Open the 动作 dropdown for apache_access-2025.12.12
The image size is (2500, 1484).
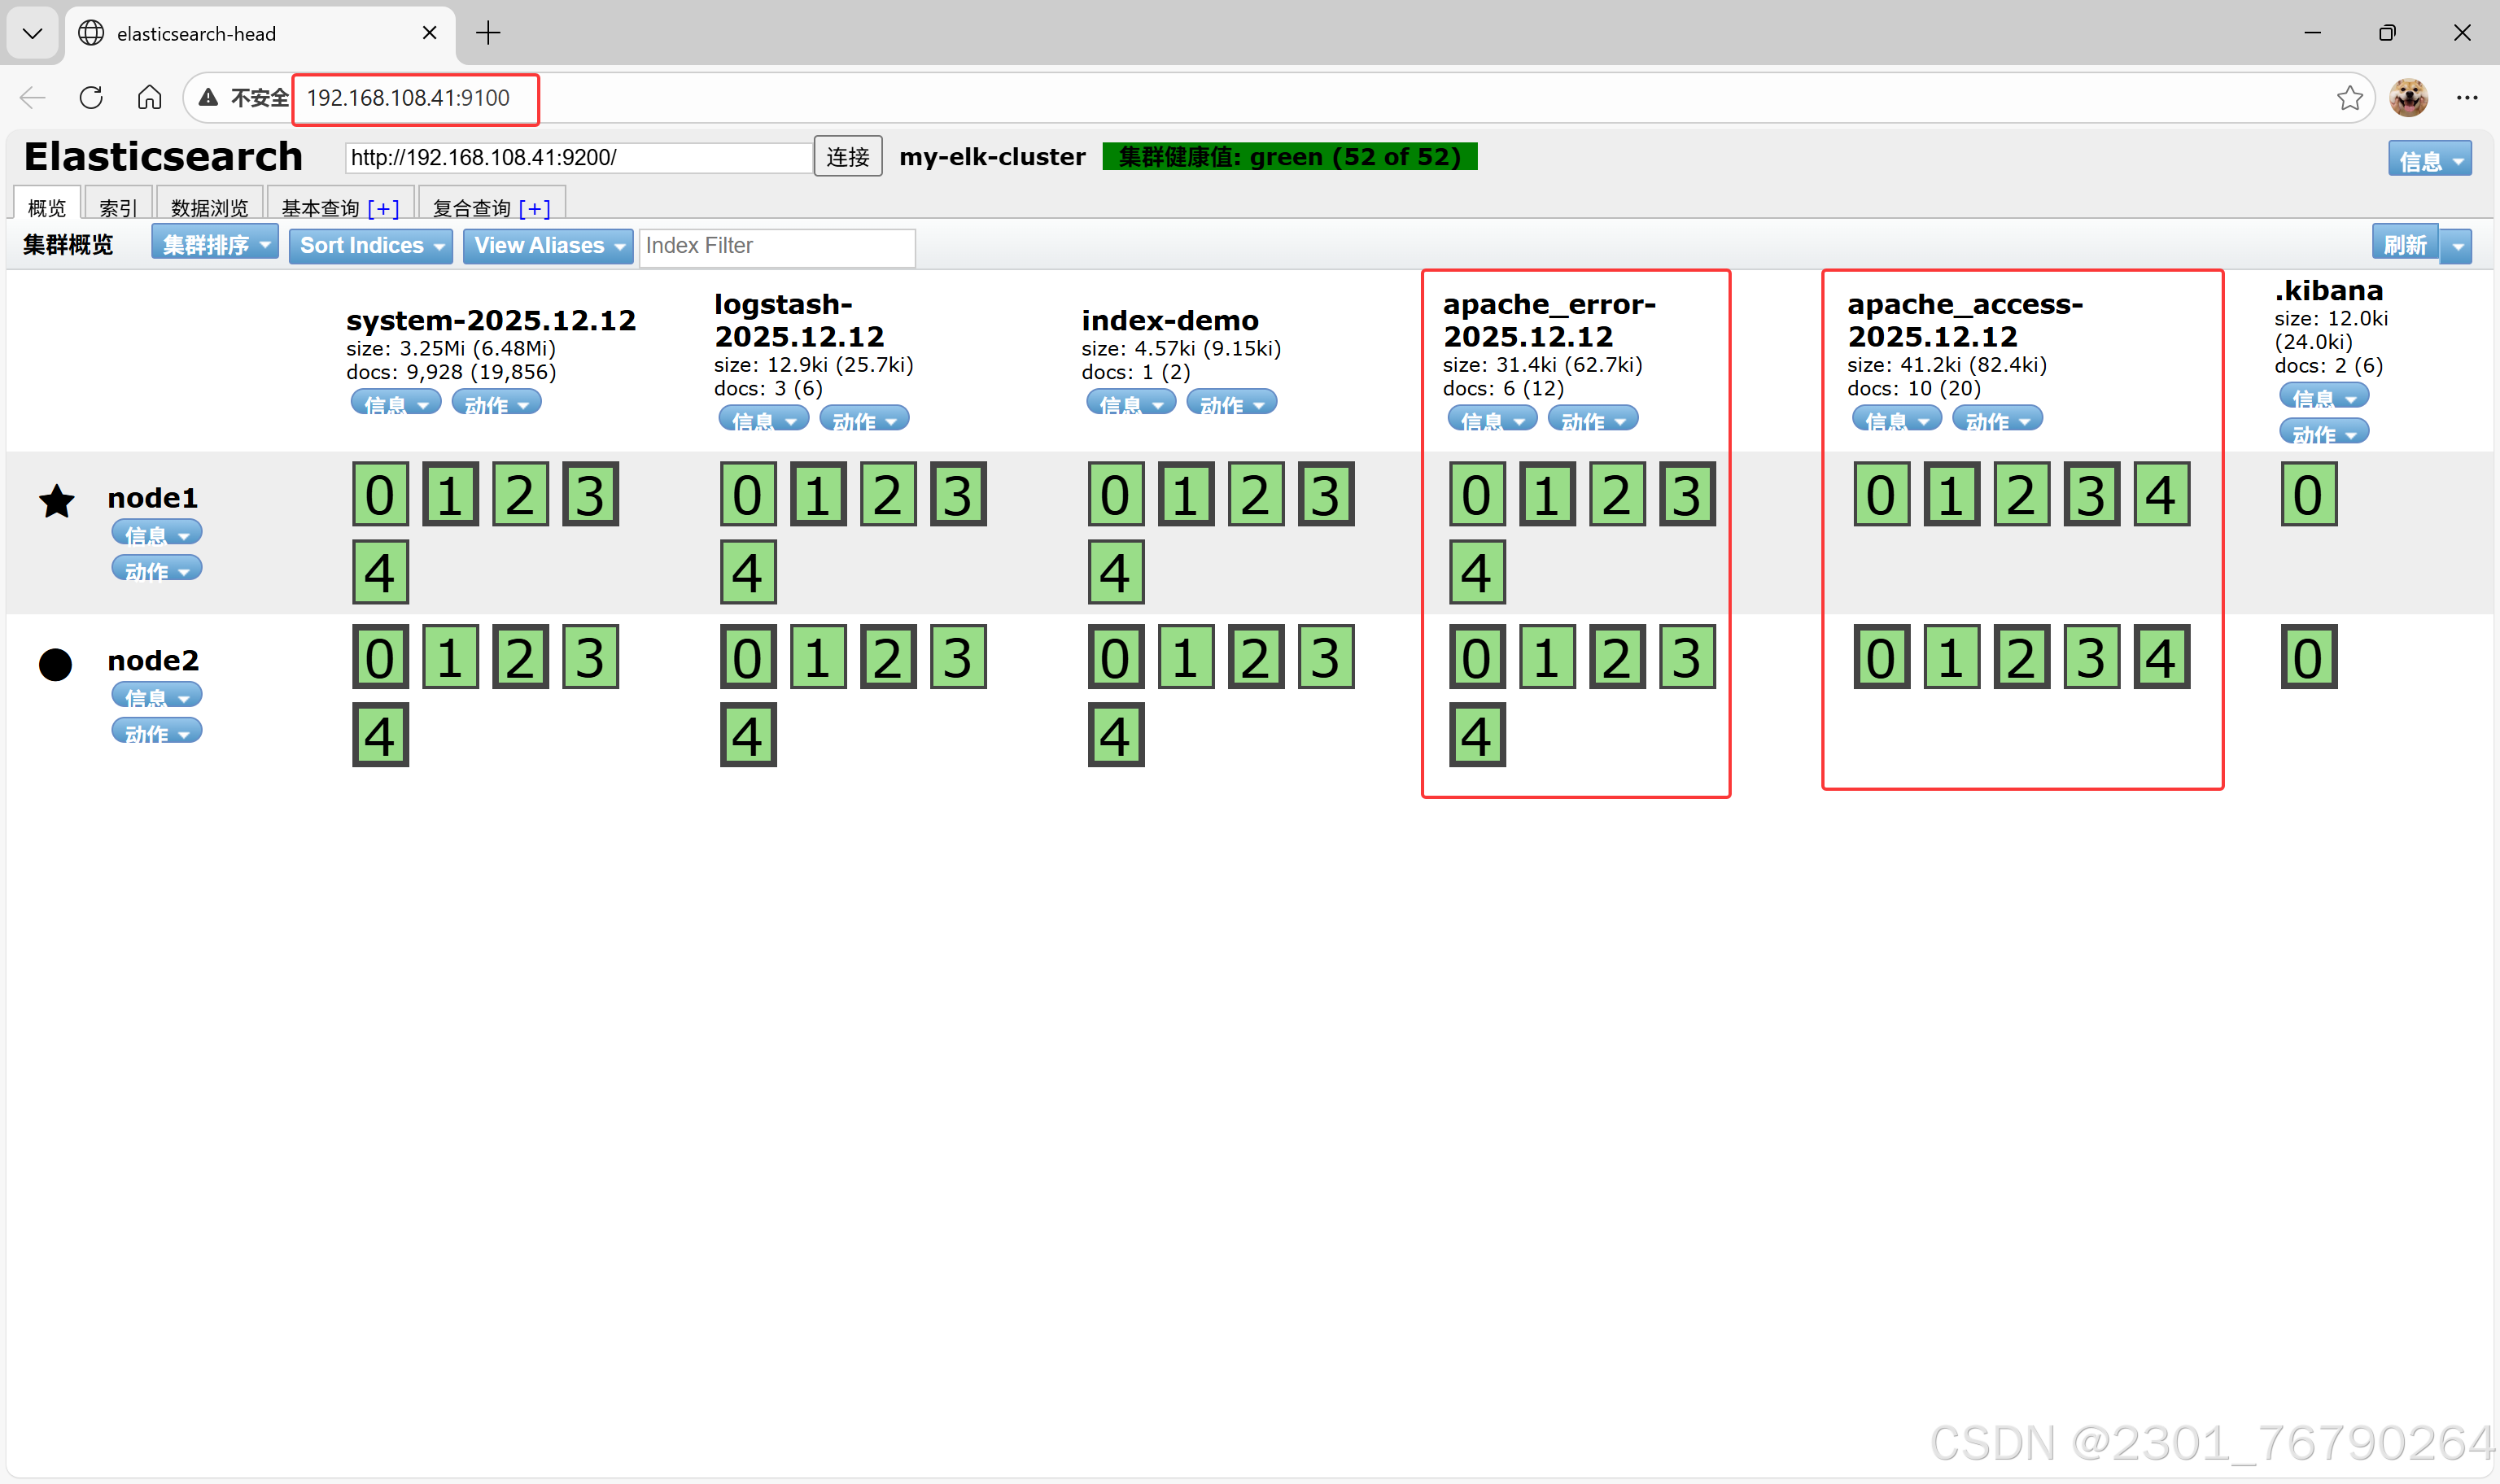pos(1998,419)
